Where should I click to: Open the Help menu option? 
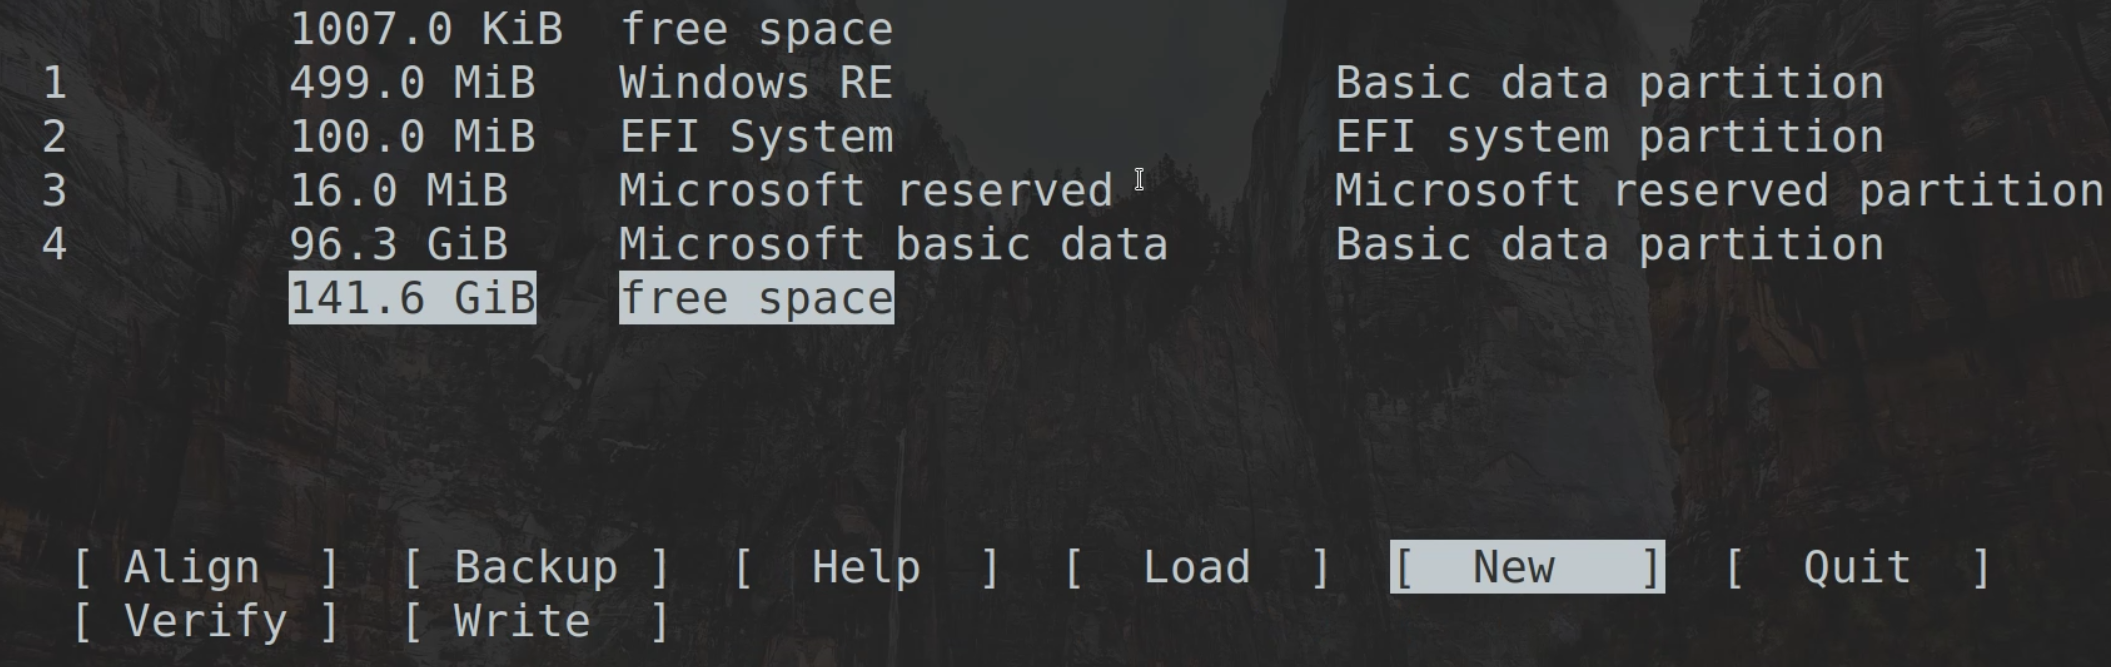click(866, 568)
